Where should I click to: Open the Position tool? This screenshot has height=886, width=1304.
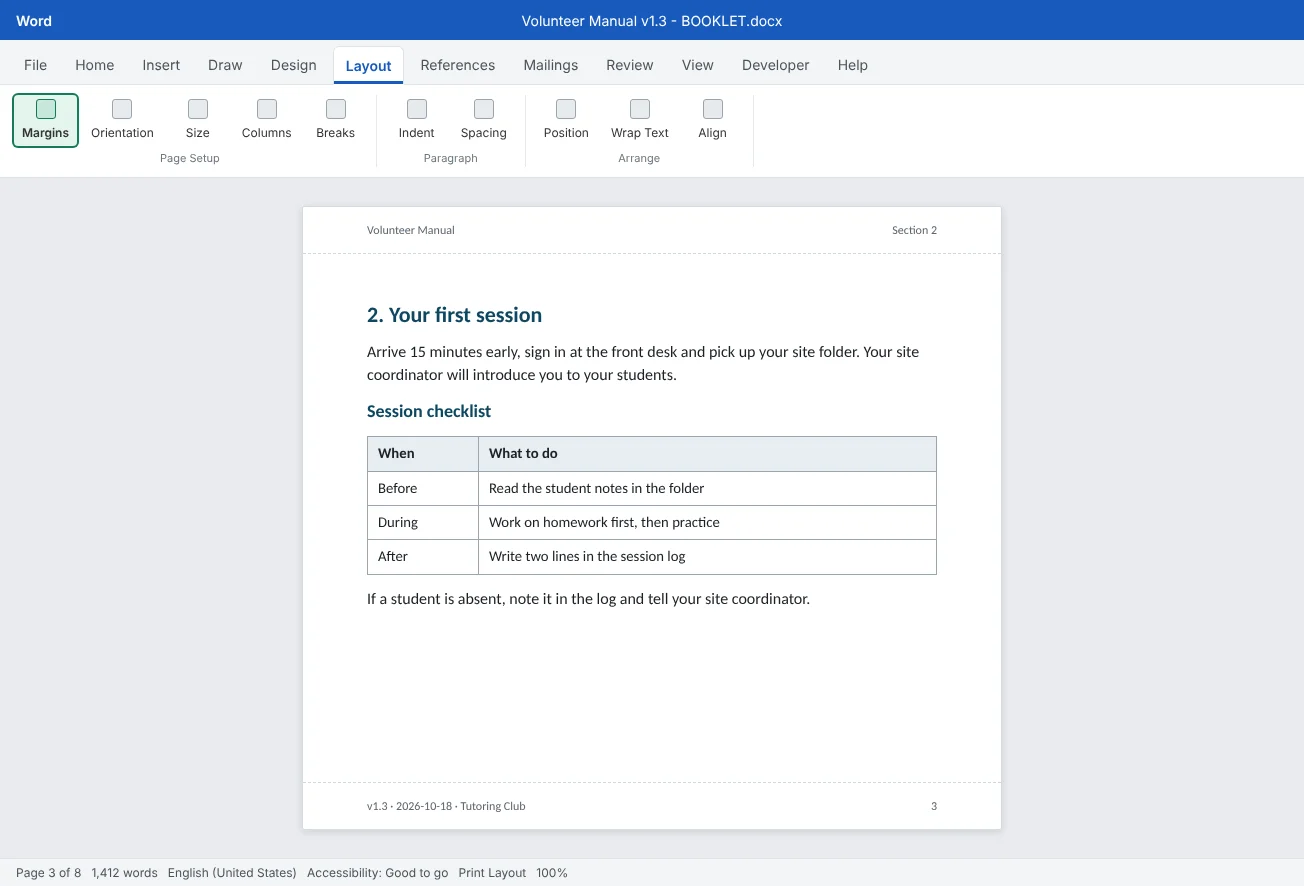[x=566, y=120]
